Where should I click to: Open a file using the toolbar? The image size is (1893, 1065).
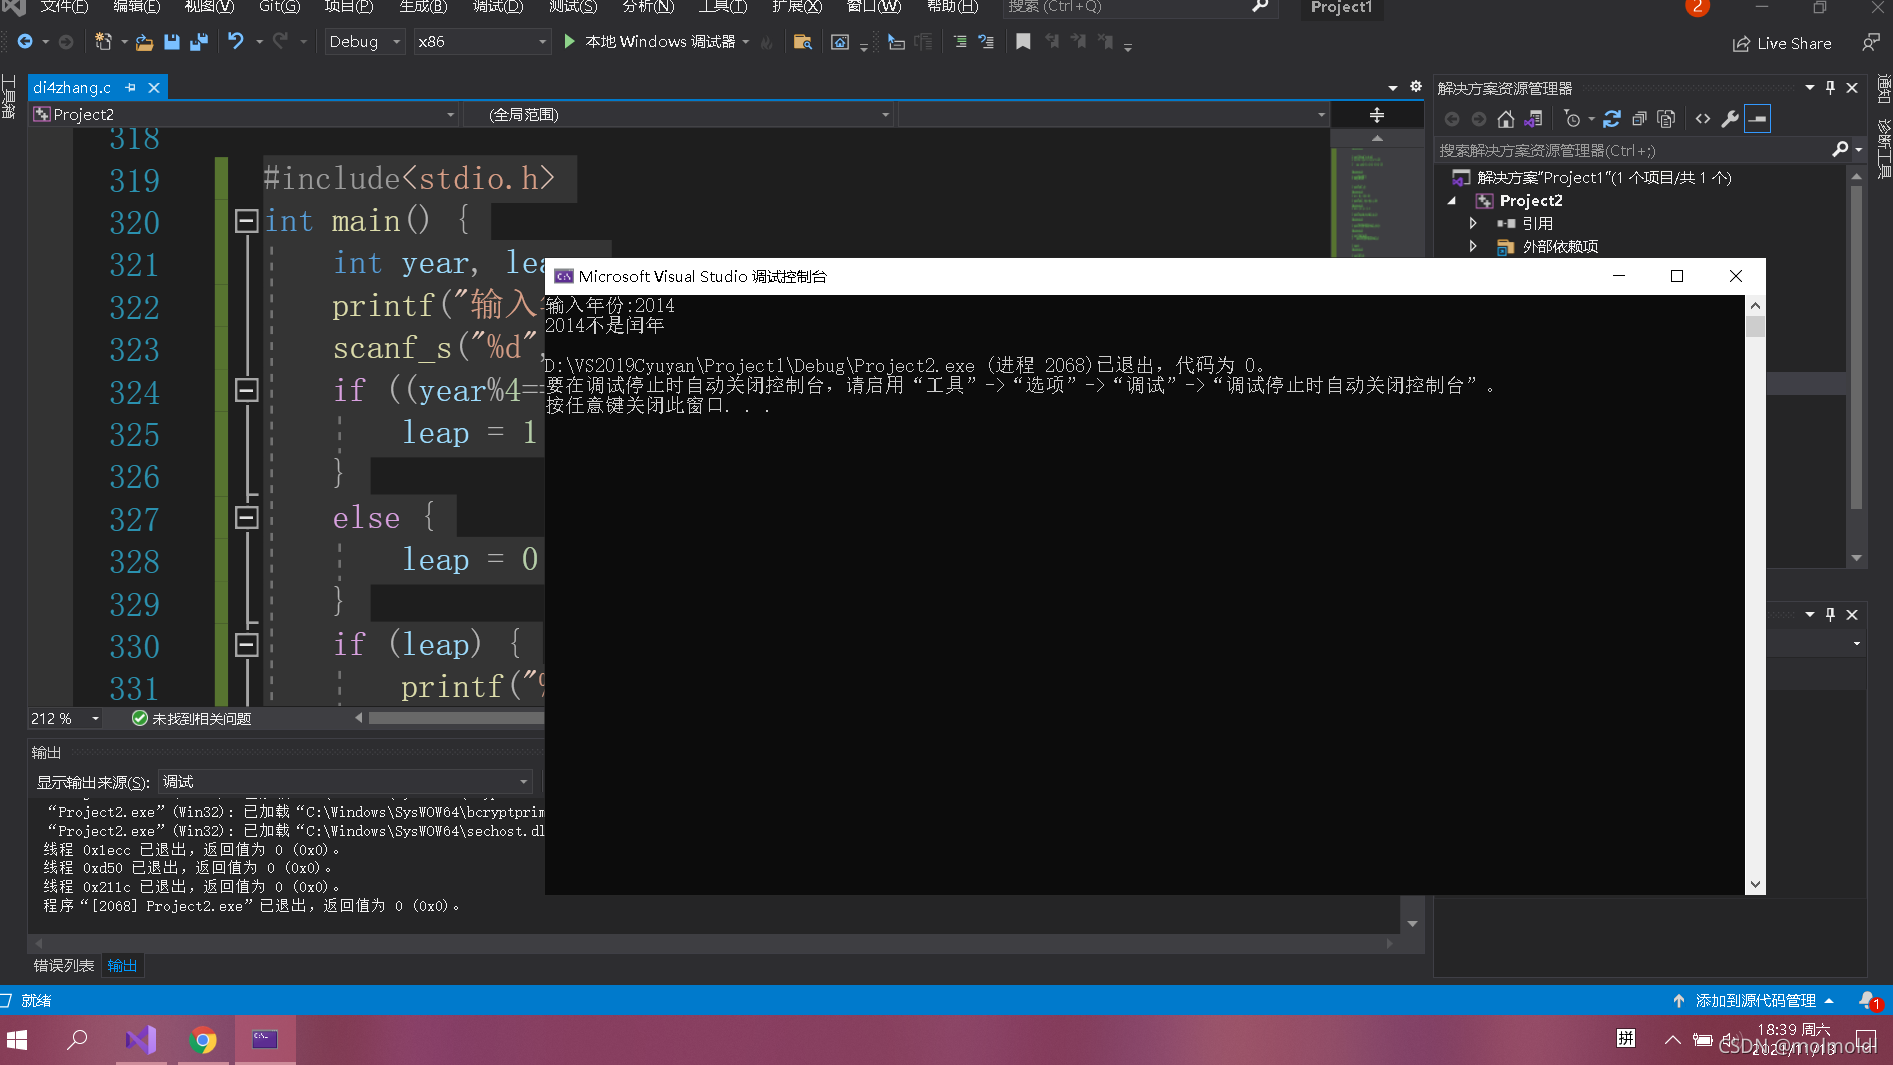pyautogui.click(x=144, y=42)
